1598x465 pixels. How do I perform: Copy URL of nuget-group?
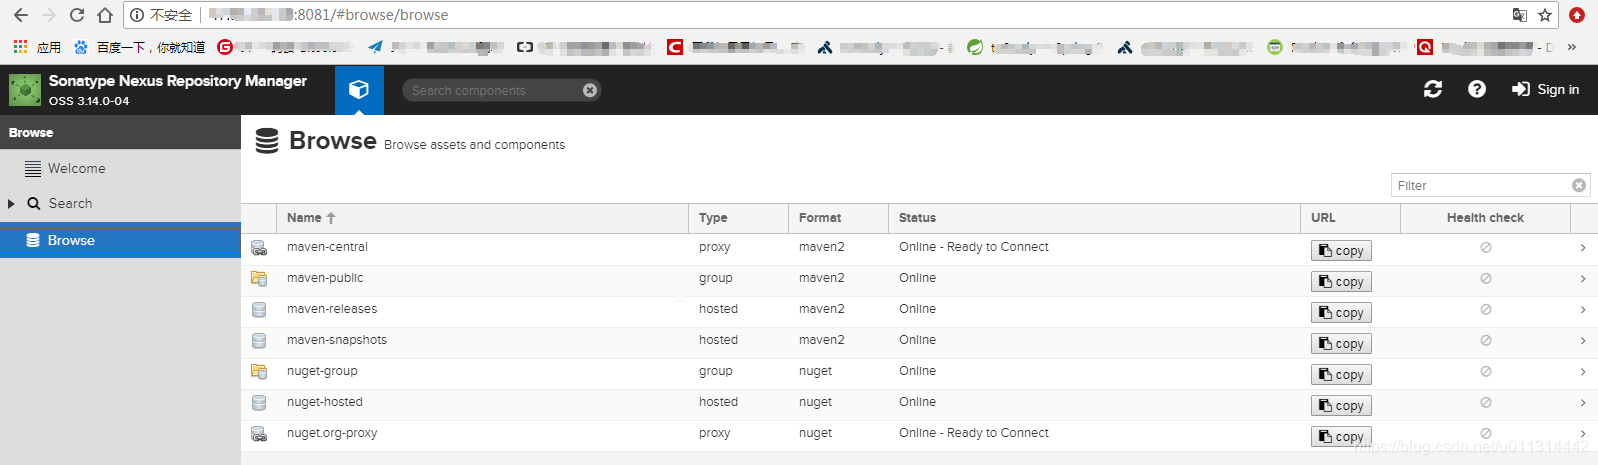tap(1341, 375)
